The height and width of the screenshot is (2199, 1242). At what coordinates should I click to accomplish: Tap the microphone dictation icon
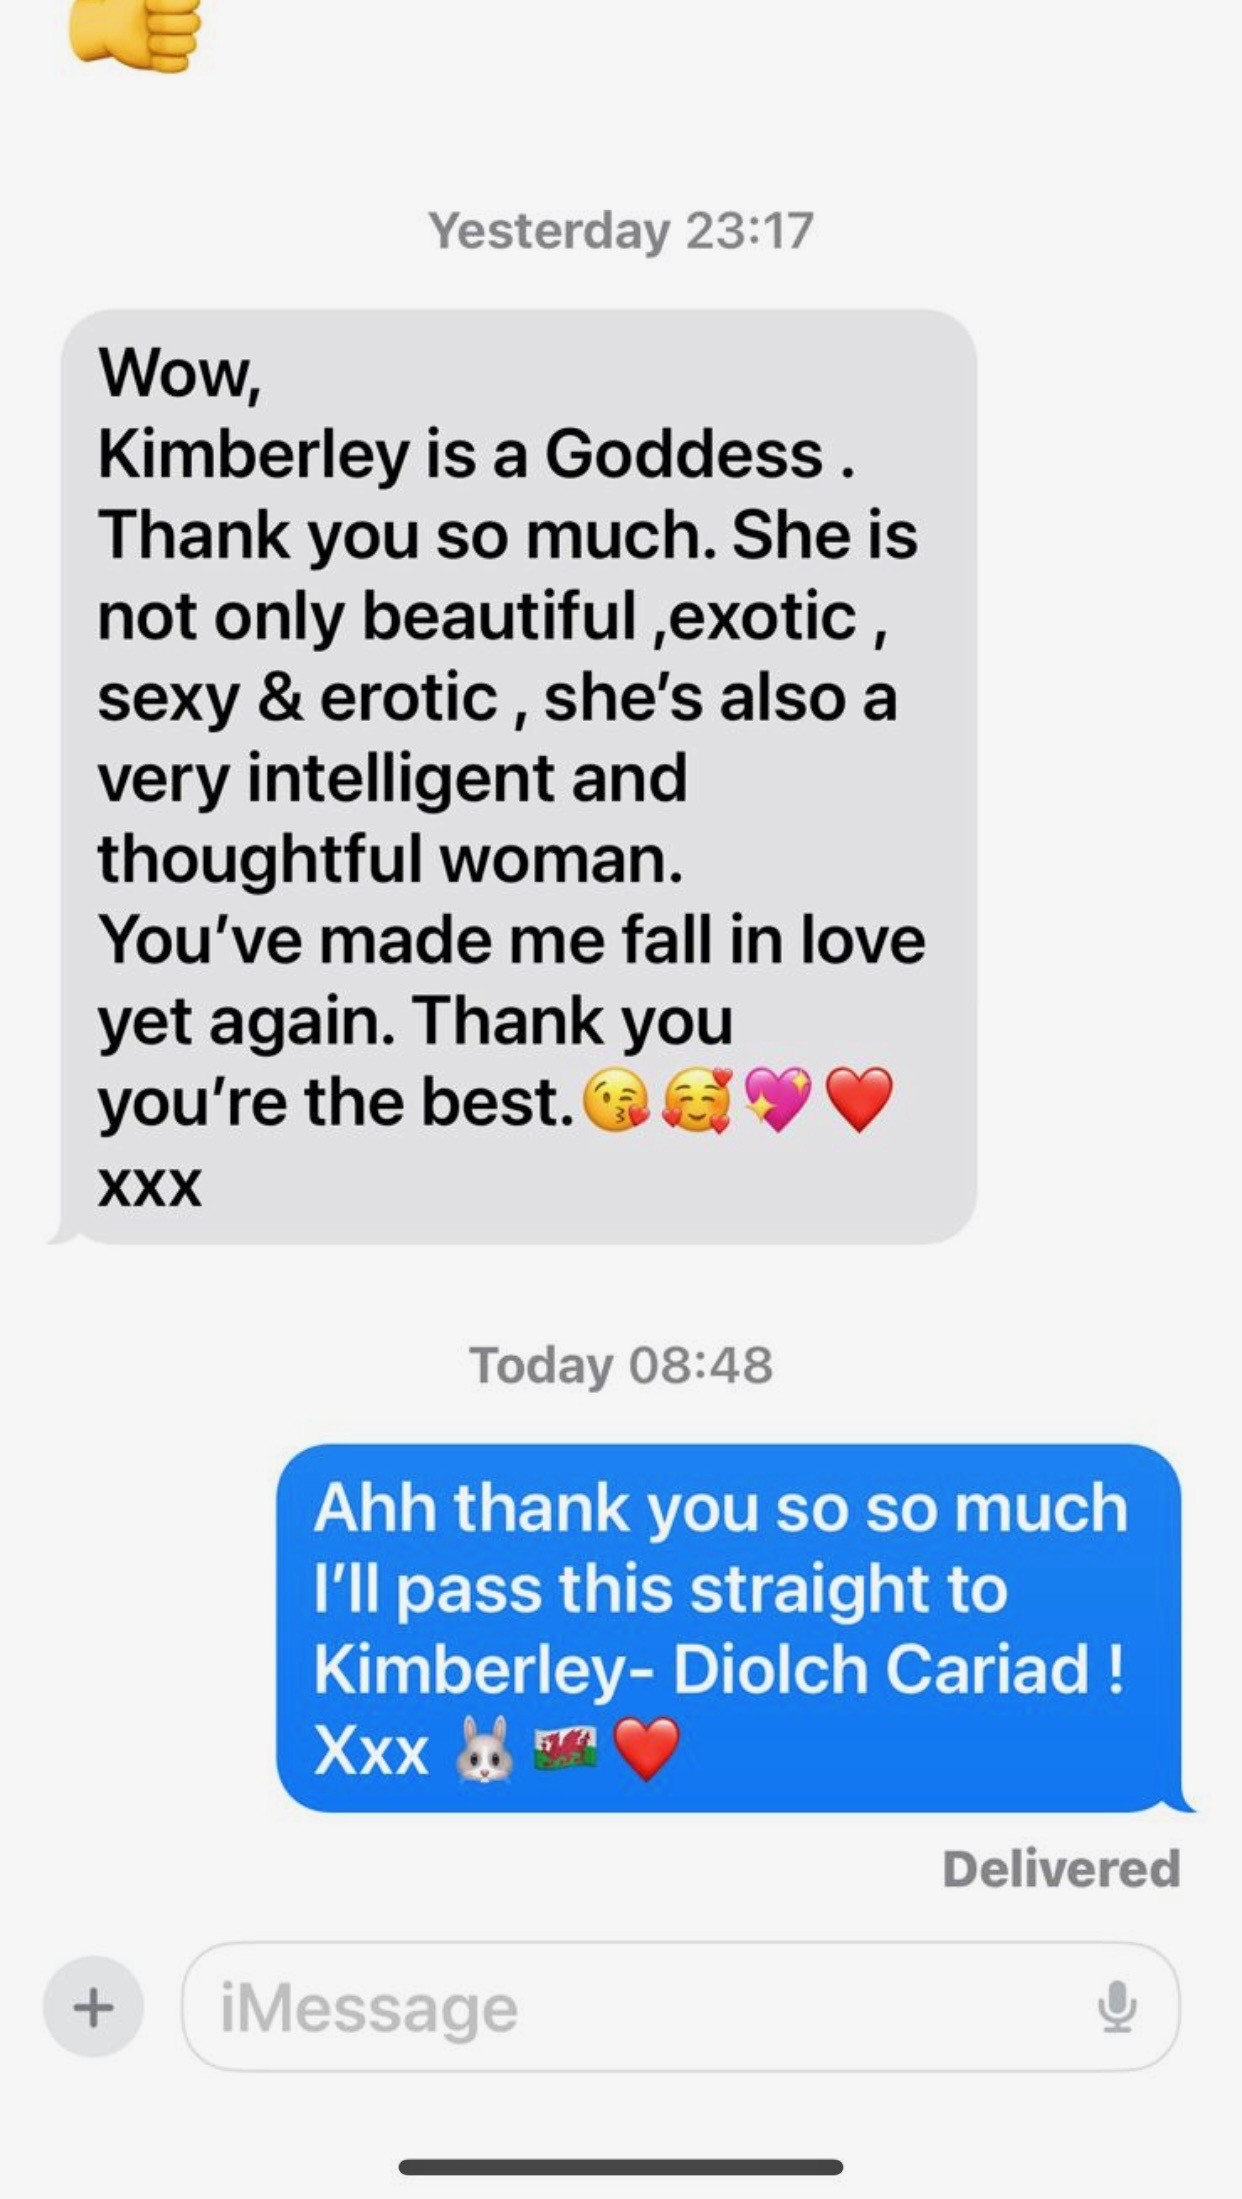click(x=1116, y=2006)
